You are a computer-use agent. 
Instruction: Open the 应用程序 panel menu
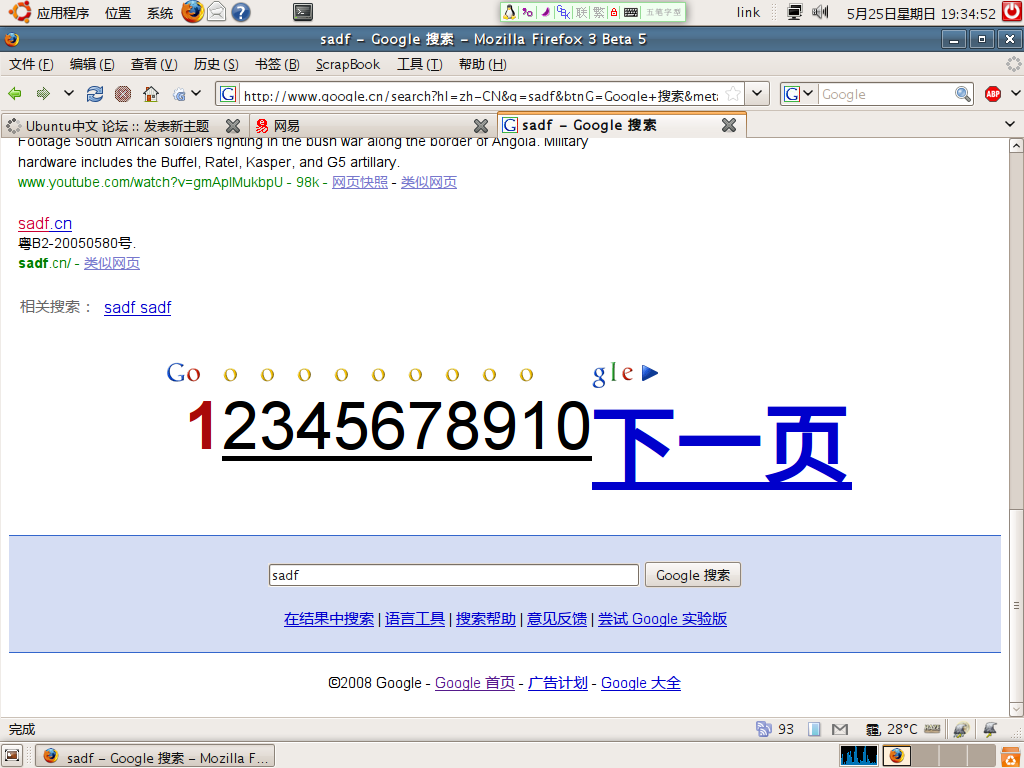[63, 12]
